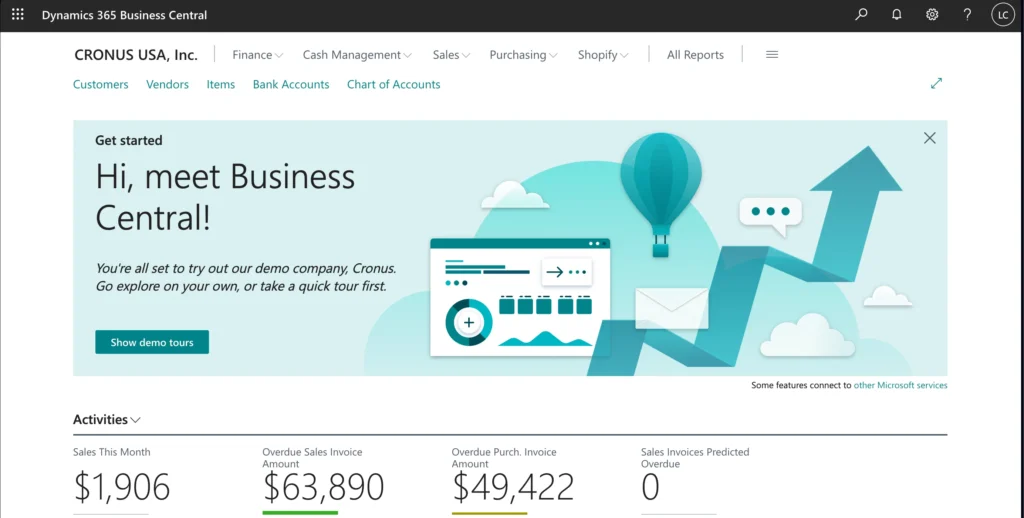Open the Sales This Month $1,906 tile
This screenshot has height=518, width=1024.
pyautogui.click(x=121, y=480)
